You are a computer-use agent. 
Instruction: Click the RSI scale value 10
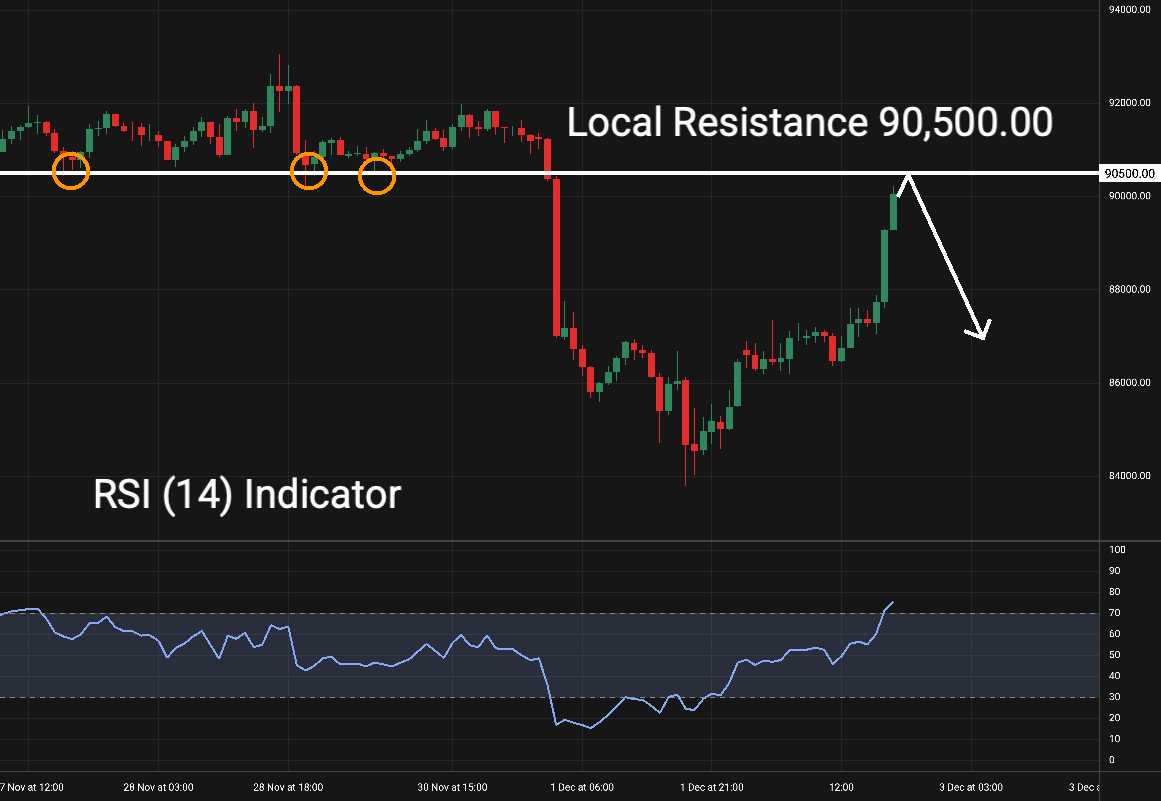[x=1115, y=739]
